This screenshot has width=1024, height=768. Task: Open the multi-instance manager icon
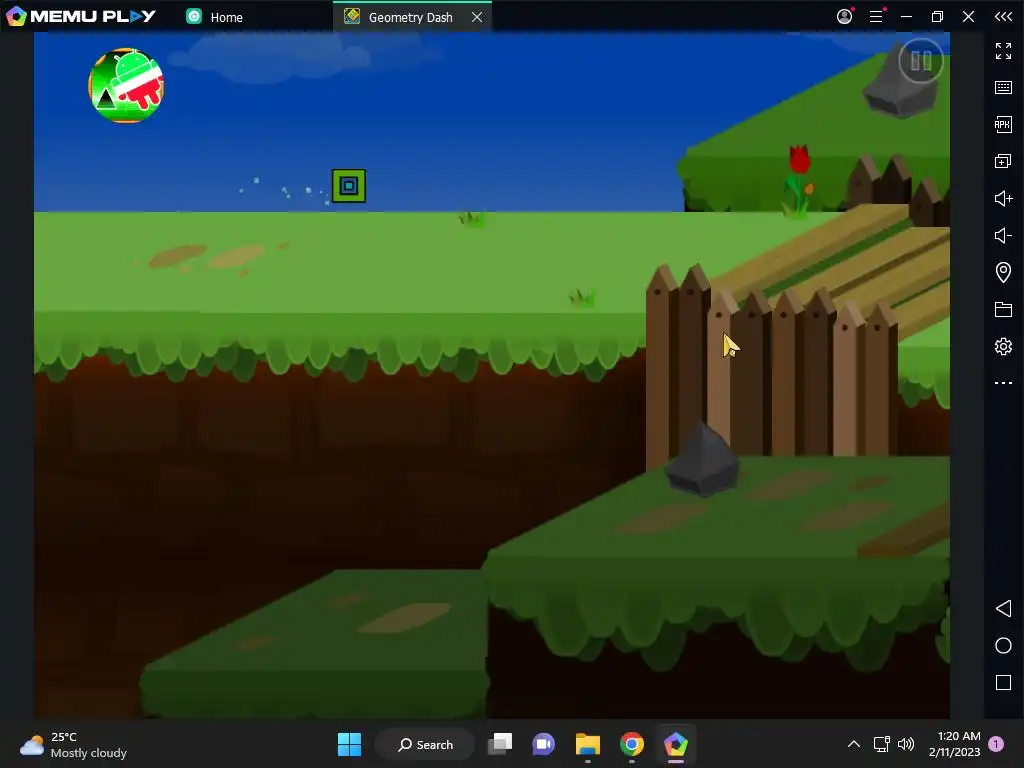1003,161
